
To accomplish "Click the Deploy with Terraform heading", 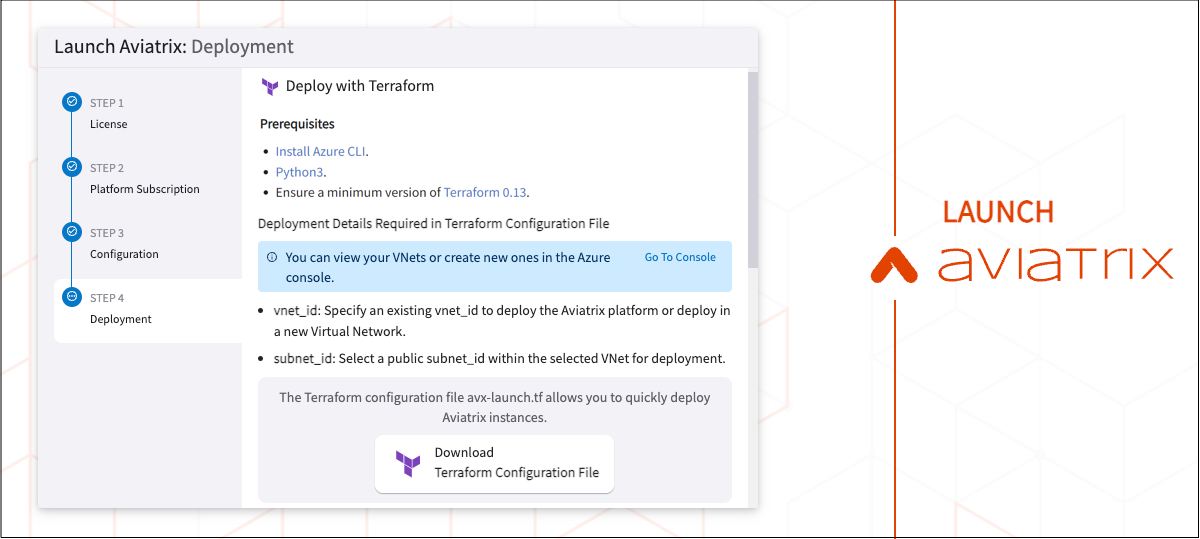I will [360, 86].
